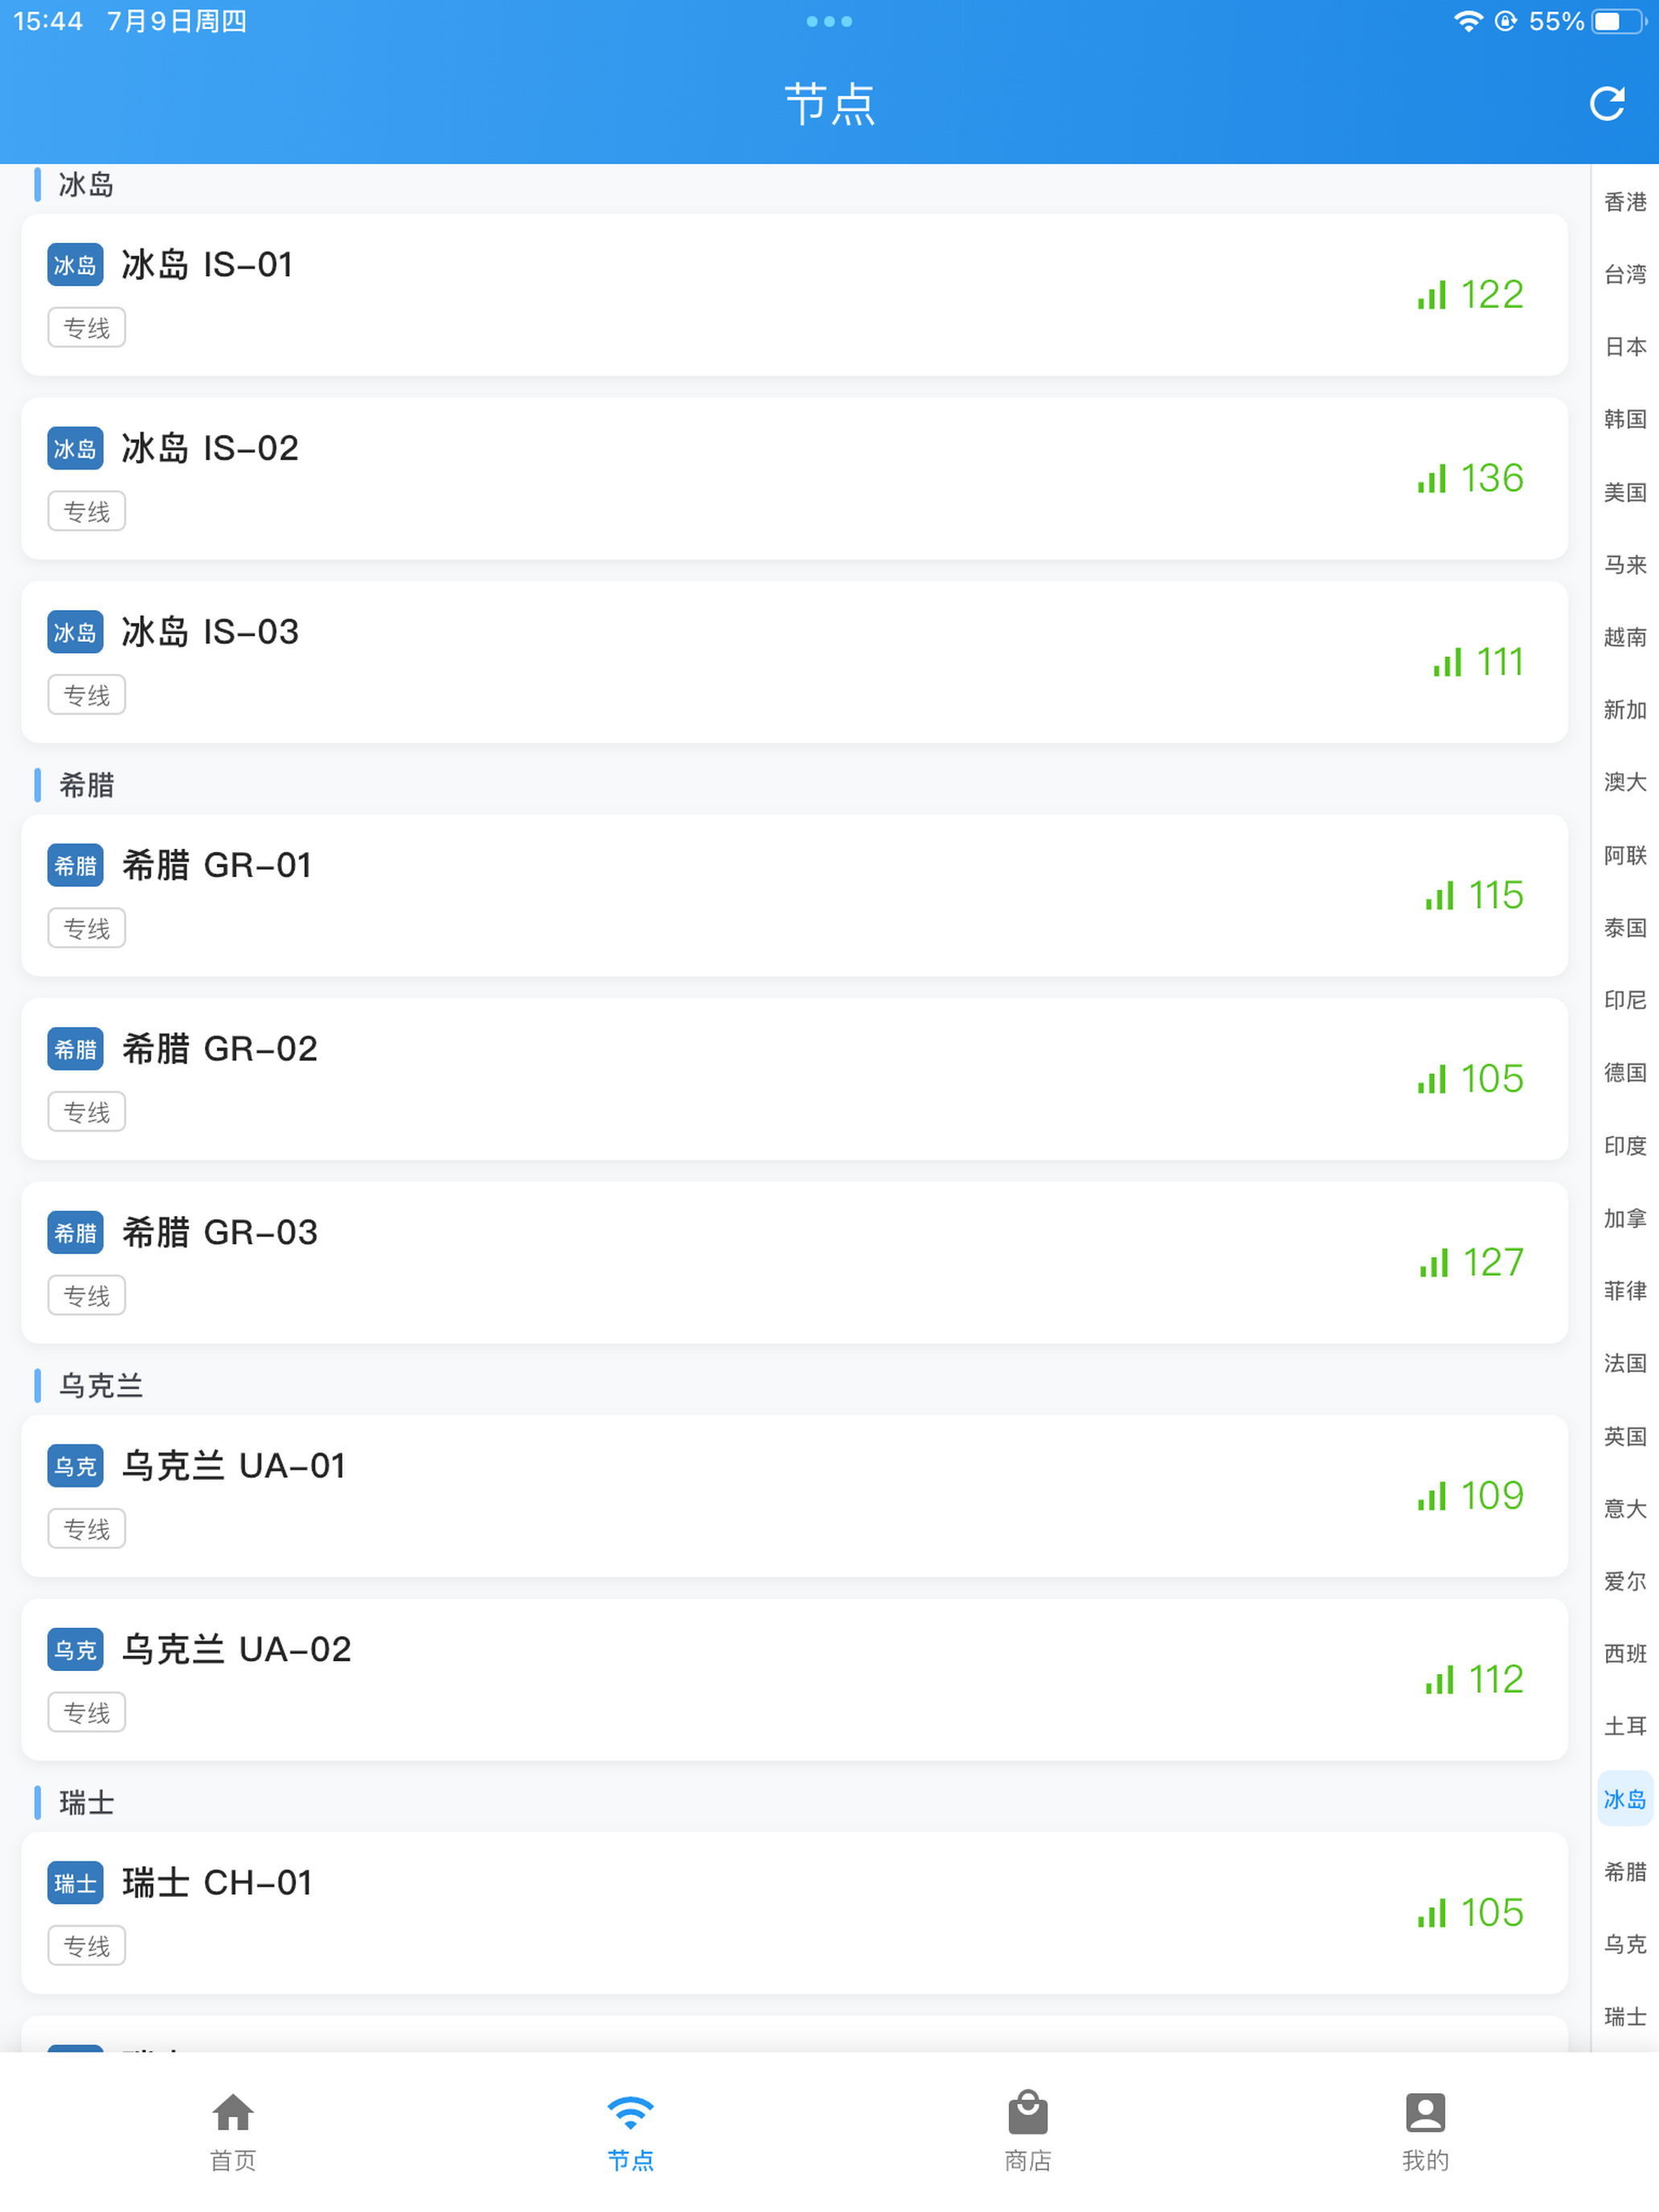The image size is (1659, 2212).
Task: Jump to 德国 in the side index
Action: [1624, 1073]
